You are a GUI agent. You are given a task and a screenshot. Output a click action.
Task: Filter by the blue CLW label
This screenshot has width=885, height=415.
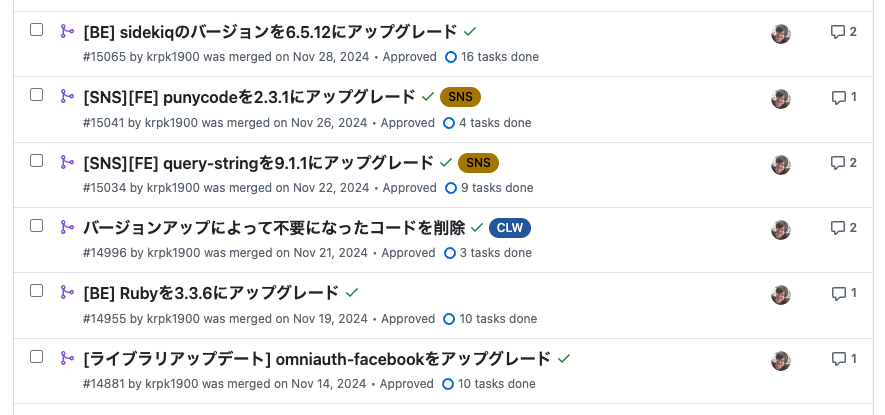coord(509,228)
